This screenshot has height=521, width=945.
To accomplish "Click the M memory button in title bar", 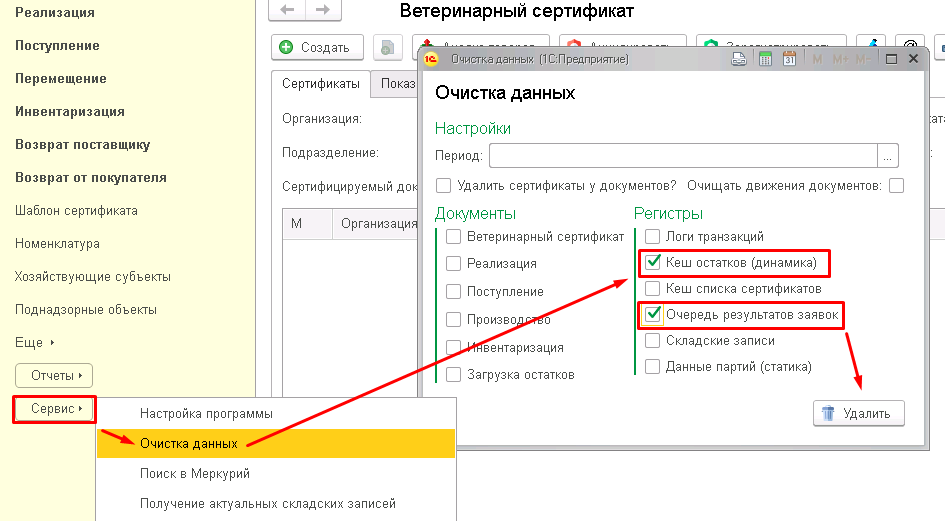I will [817, 59].
